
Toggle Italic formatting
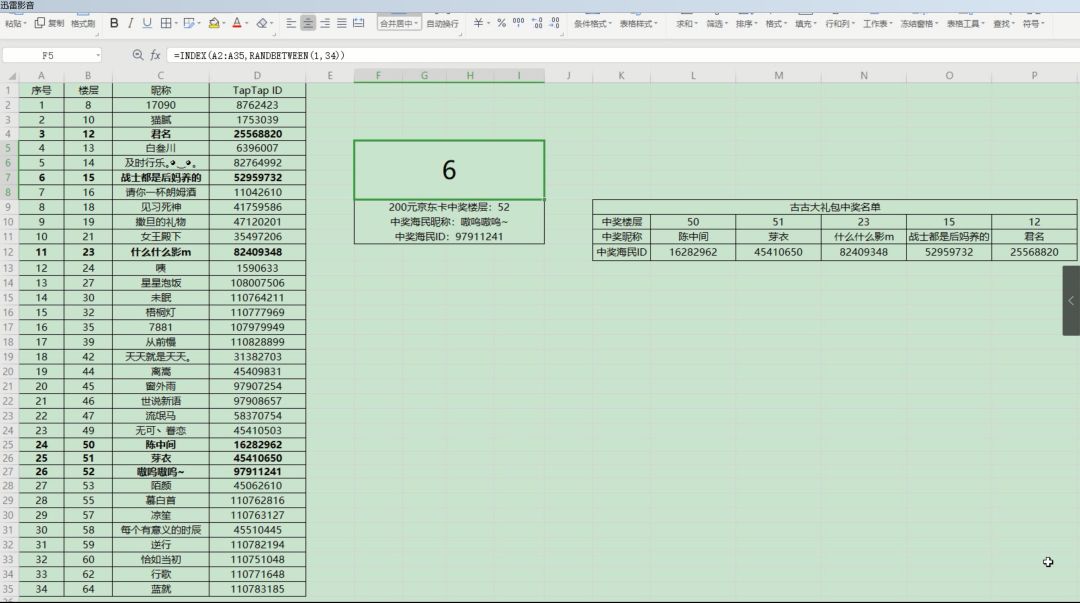pyautogui.click(x=130, y=23)
